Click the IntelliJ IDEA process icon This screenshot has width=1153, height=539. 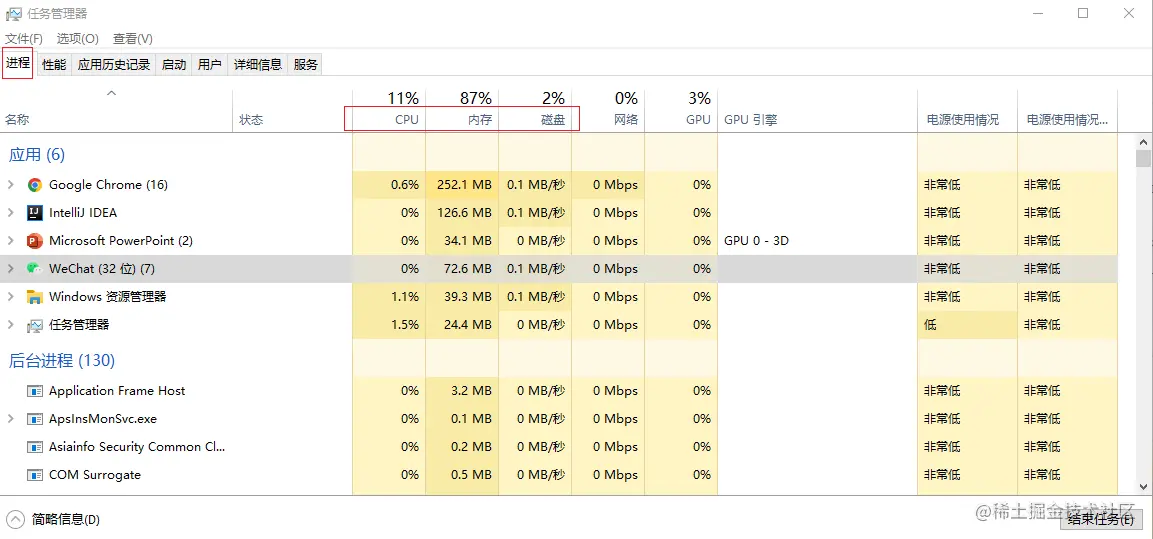[x=35, y=213]
